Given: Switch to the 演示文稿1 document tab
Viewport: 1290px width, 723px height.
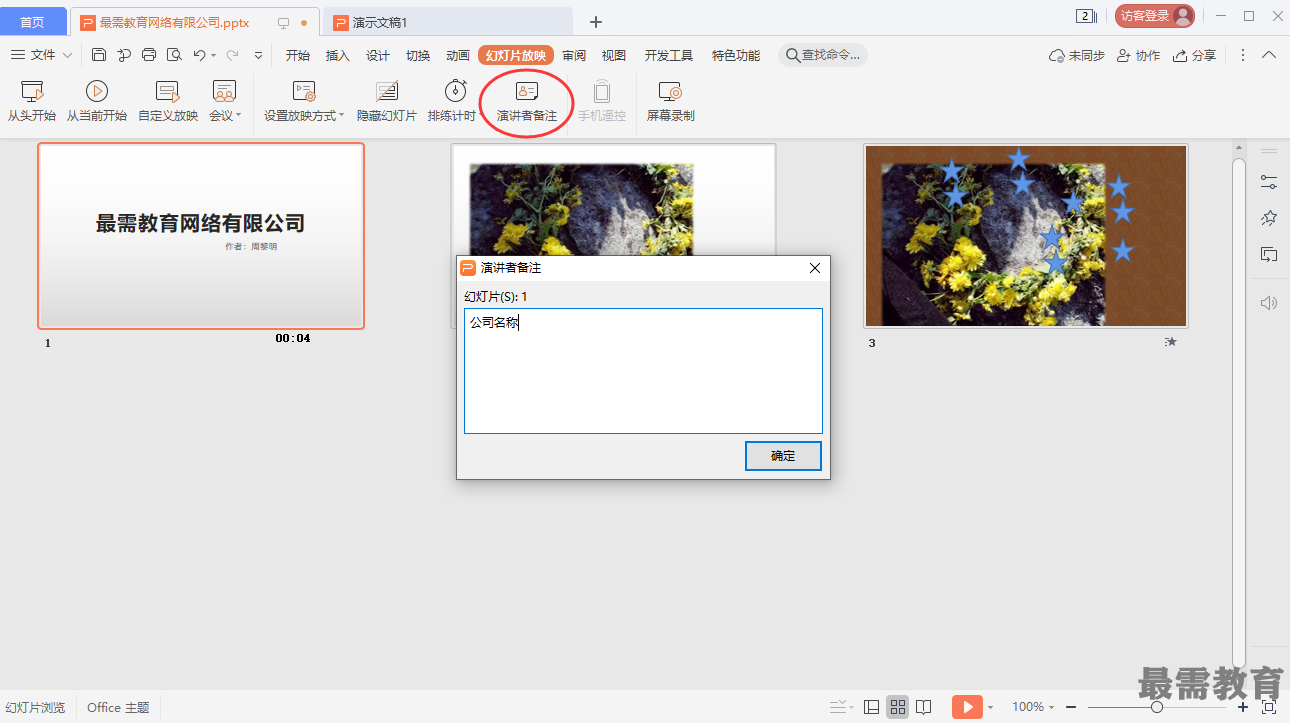Looking at the screenshot, I should [447, 21].
